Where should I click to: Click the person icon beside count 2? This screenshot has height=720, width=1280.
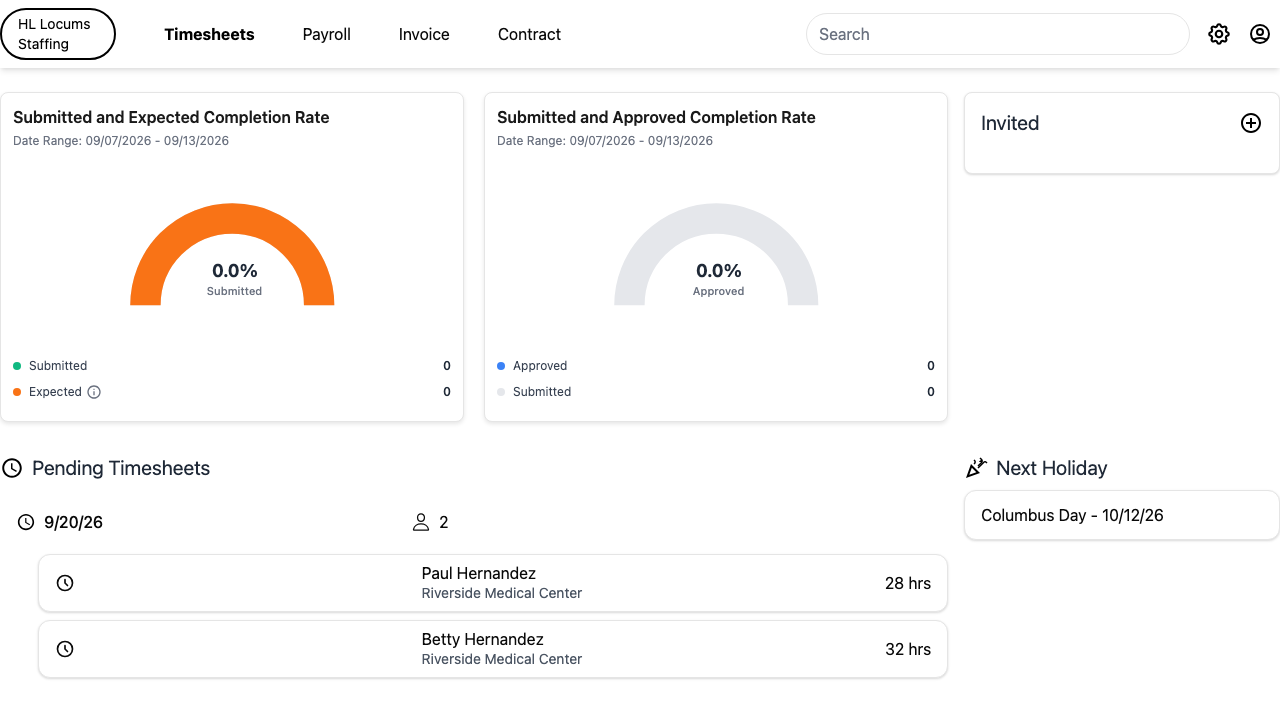tap(421, 522)
